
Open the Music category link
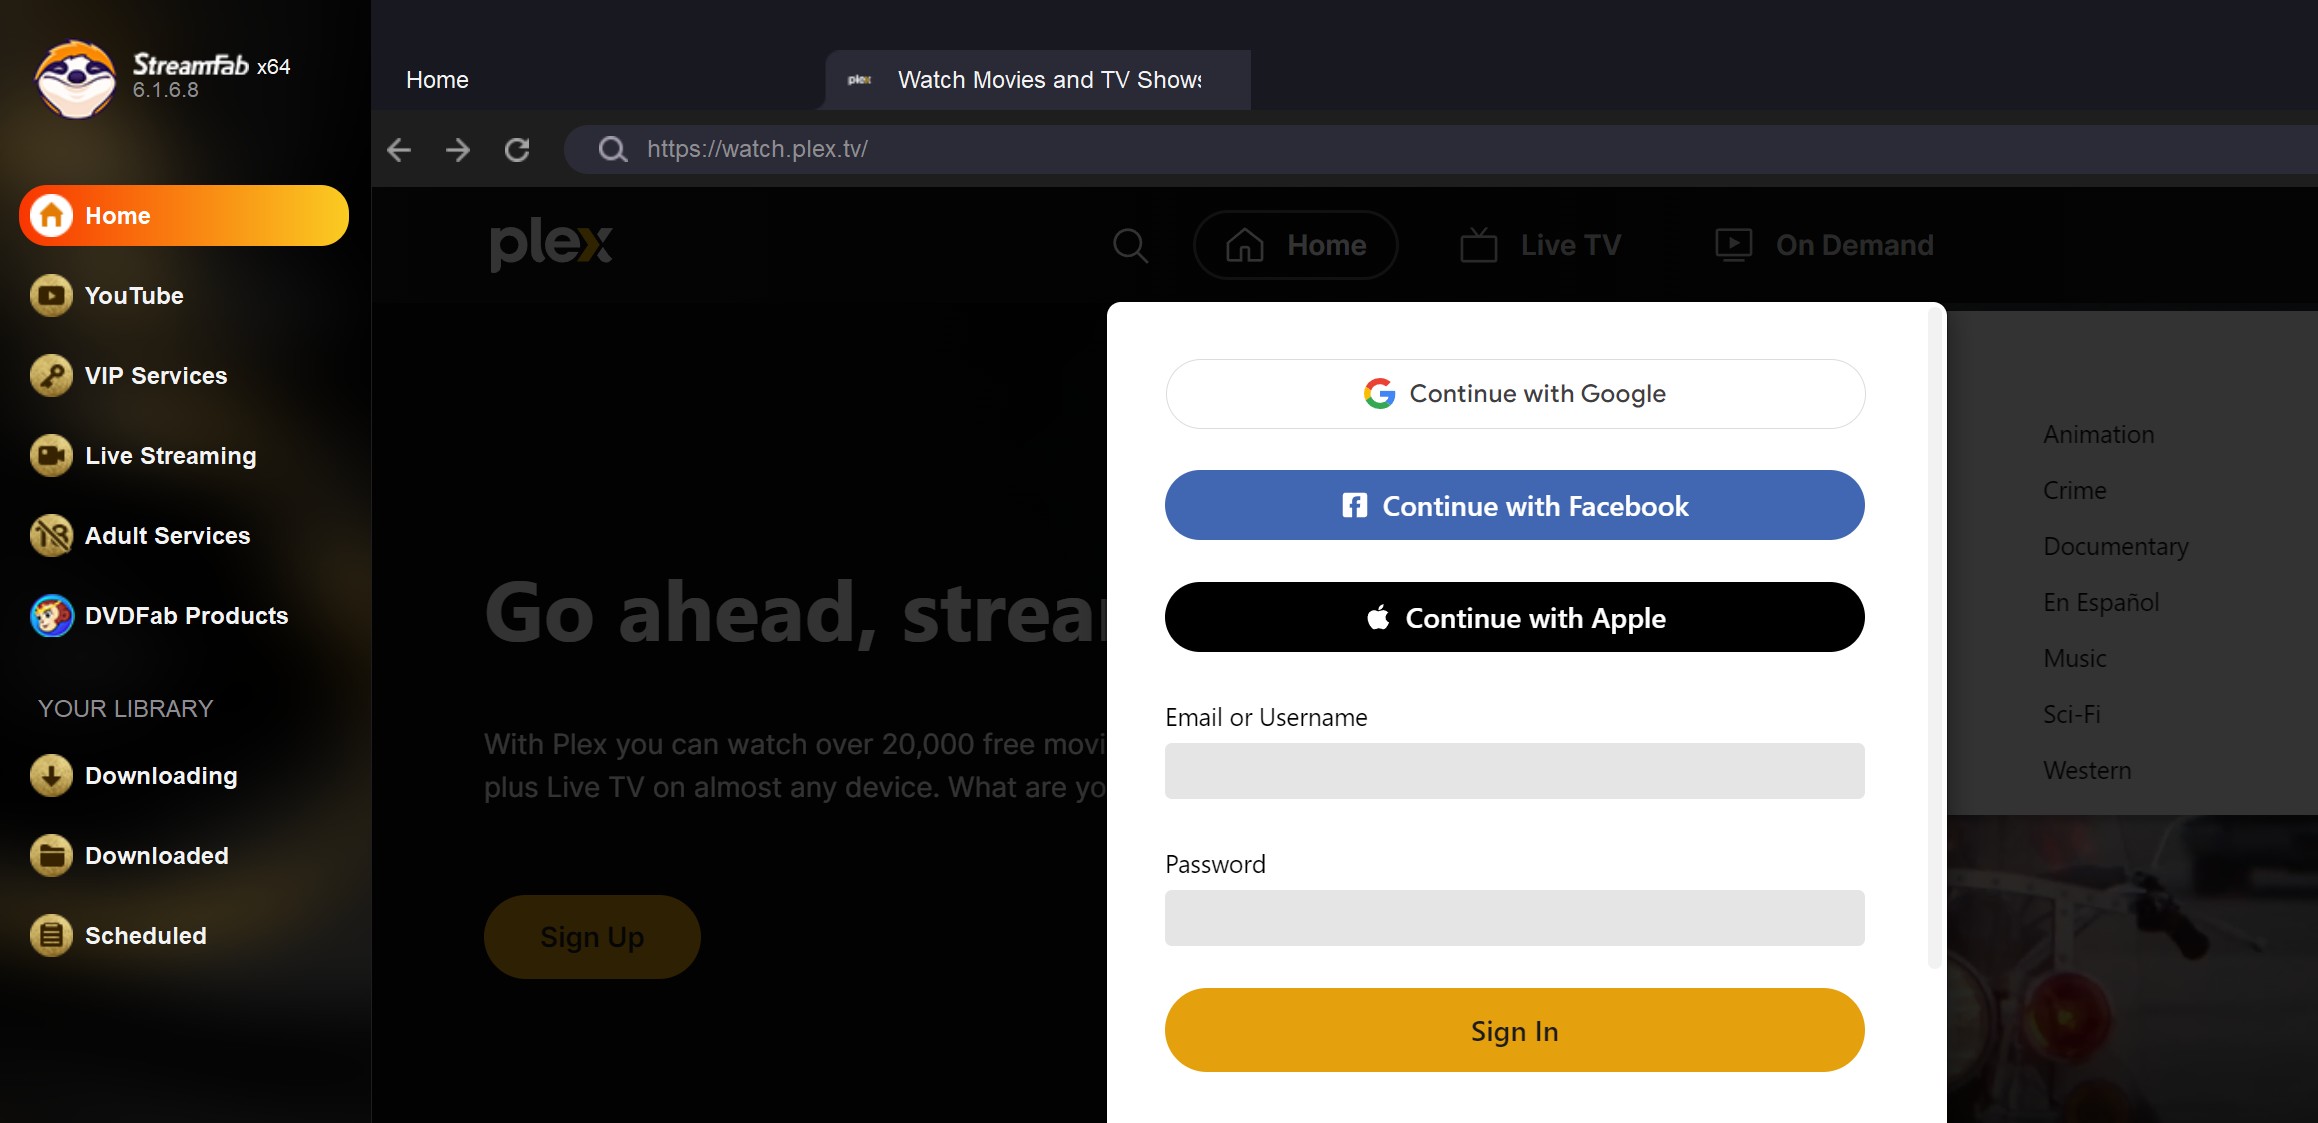tap(2074, 659)
